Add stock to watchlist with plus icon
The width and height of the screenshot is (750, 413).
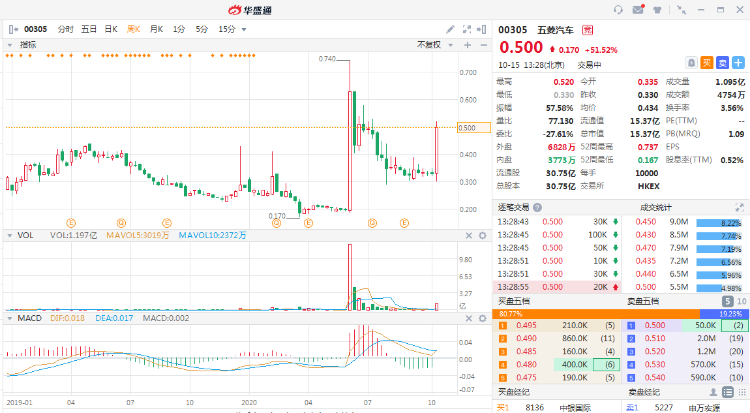tap(738, 63)
